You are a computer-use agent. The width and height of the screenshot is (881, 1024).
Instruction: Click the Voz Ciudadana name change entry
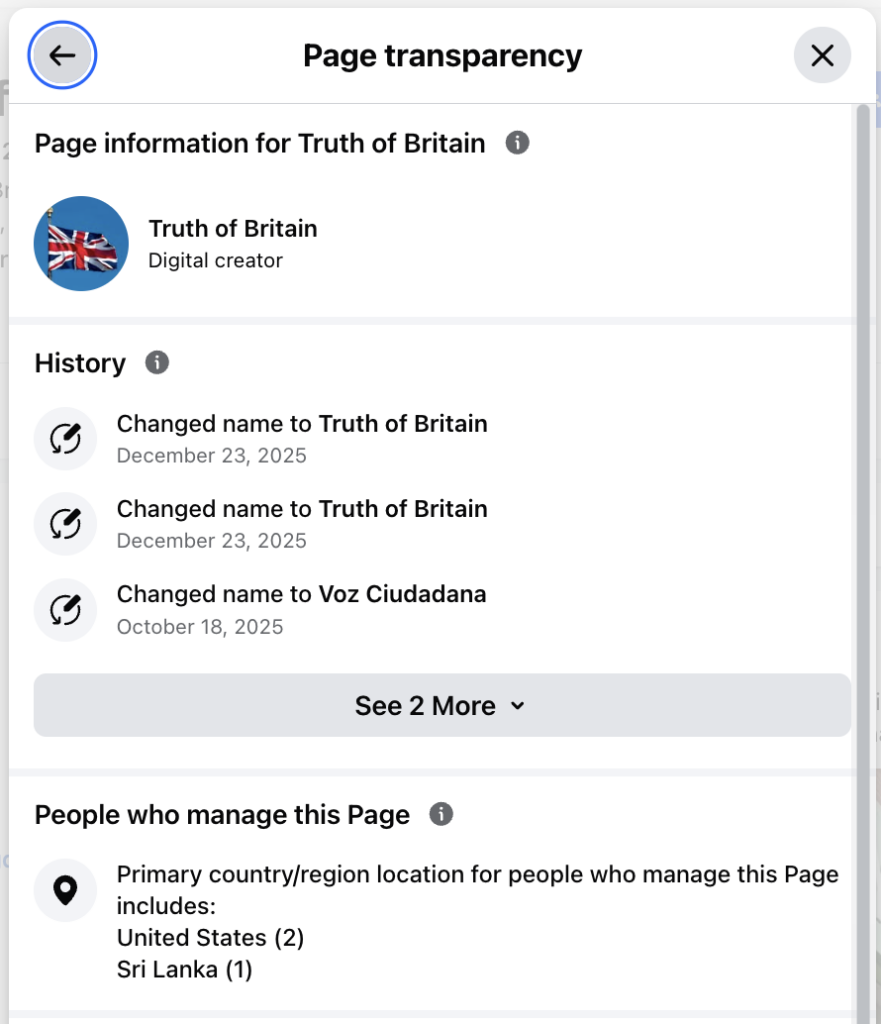pos(301,594)
